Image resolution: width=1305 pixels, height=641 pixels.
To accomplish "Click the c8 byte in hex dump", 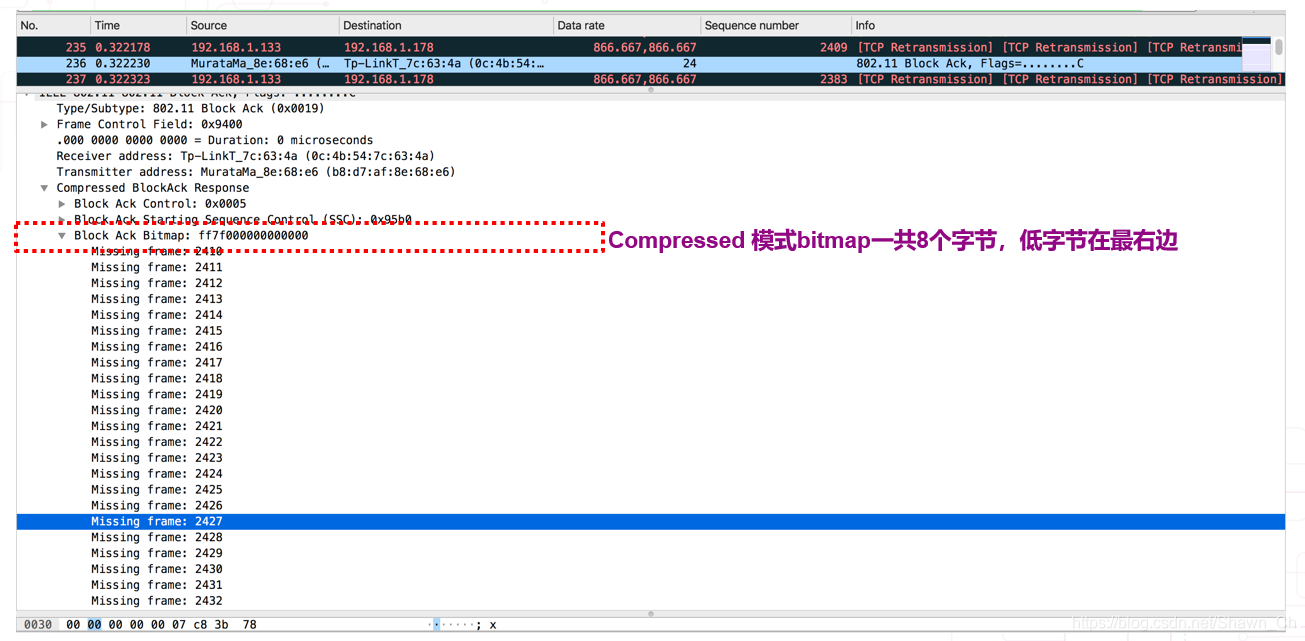I will click(200, 625).
